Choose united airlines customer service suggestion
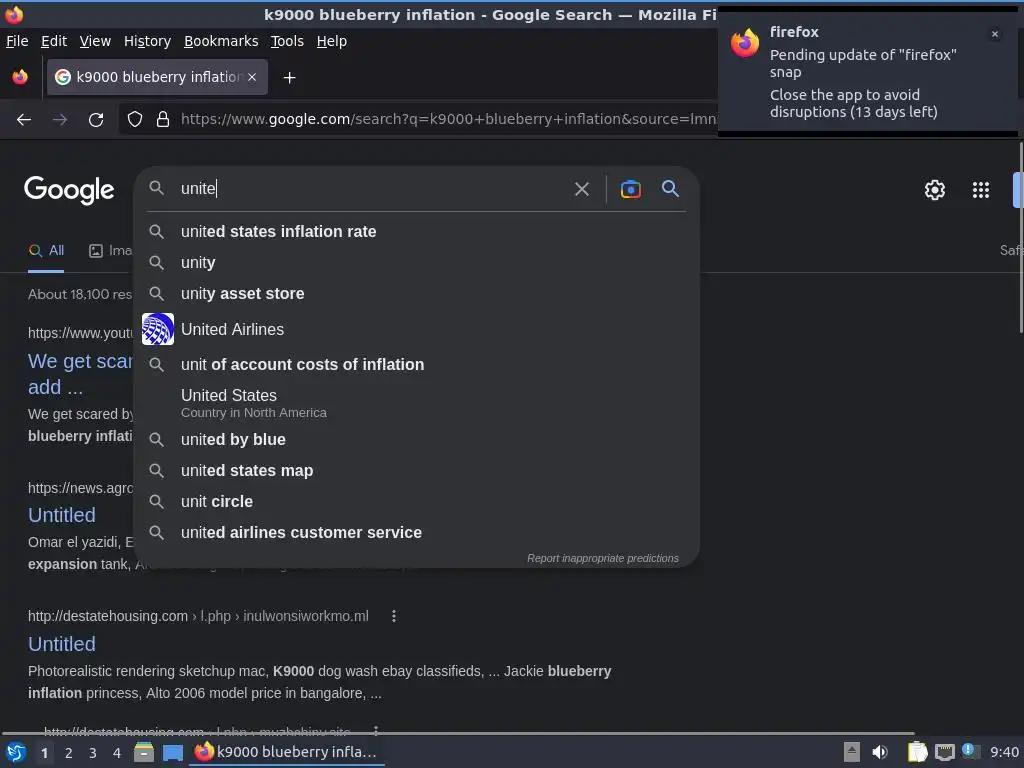 (417, 532)
